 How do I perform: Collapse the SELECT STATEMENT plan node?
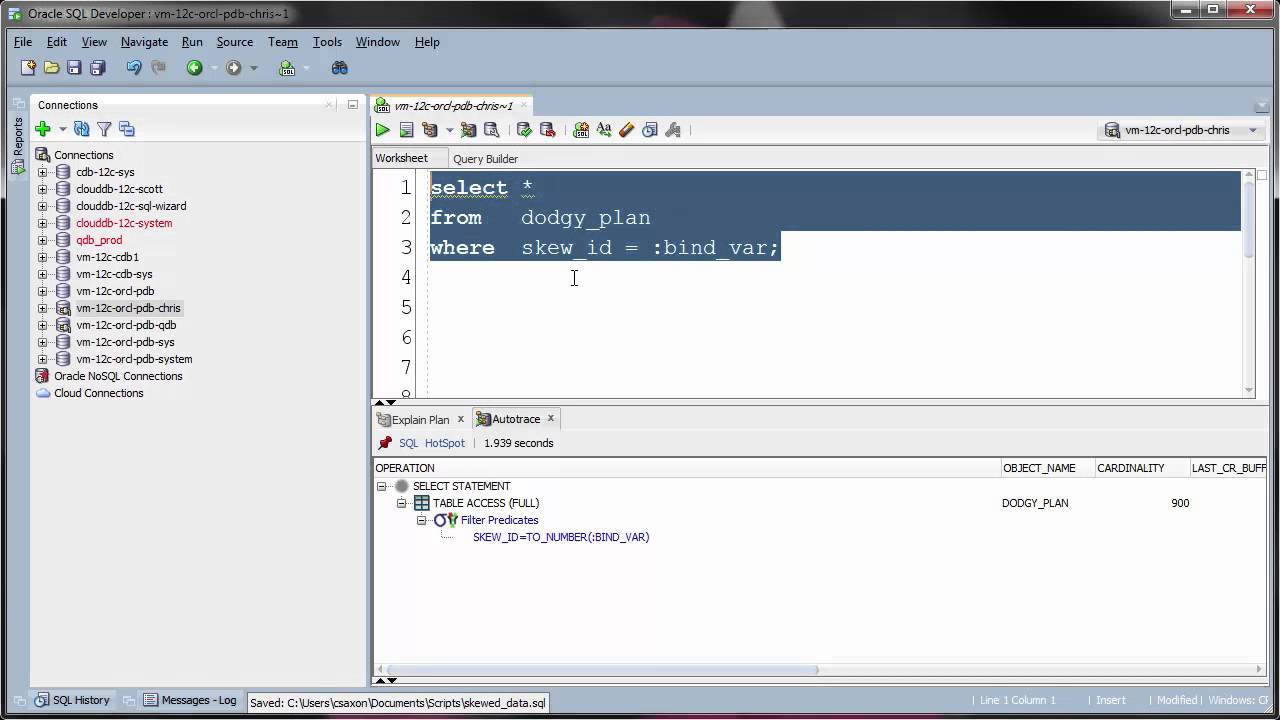pyautogui.click(x=381, y=486)
